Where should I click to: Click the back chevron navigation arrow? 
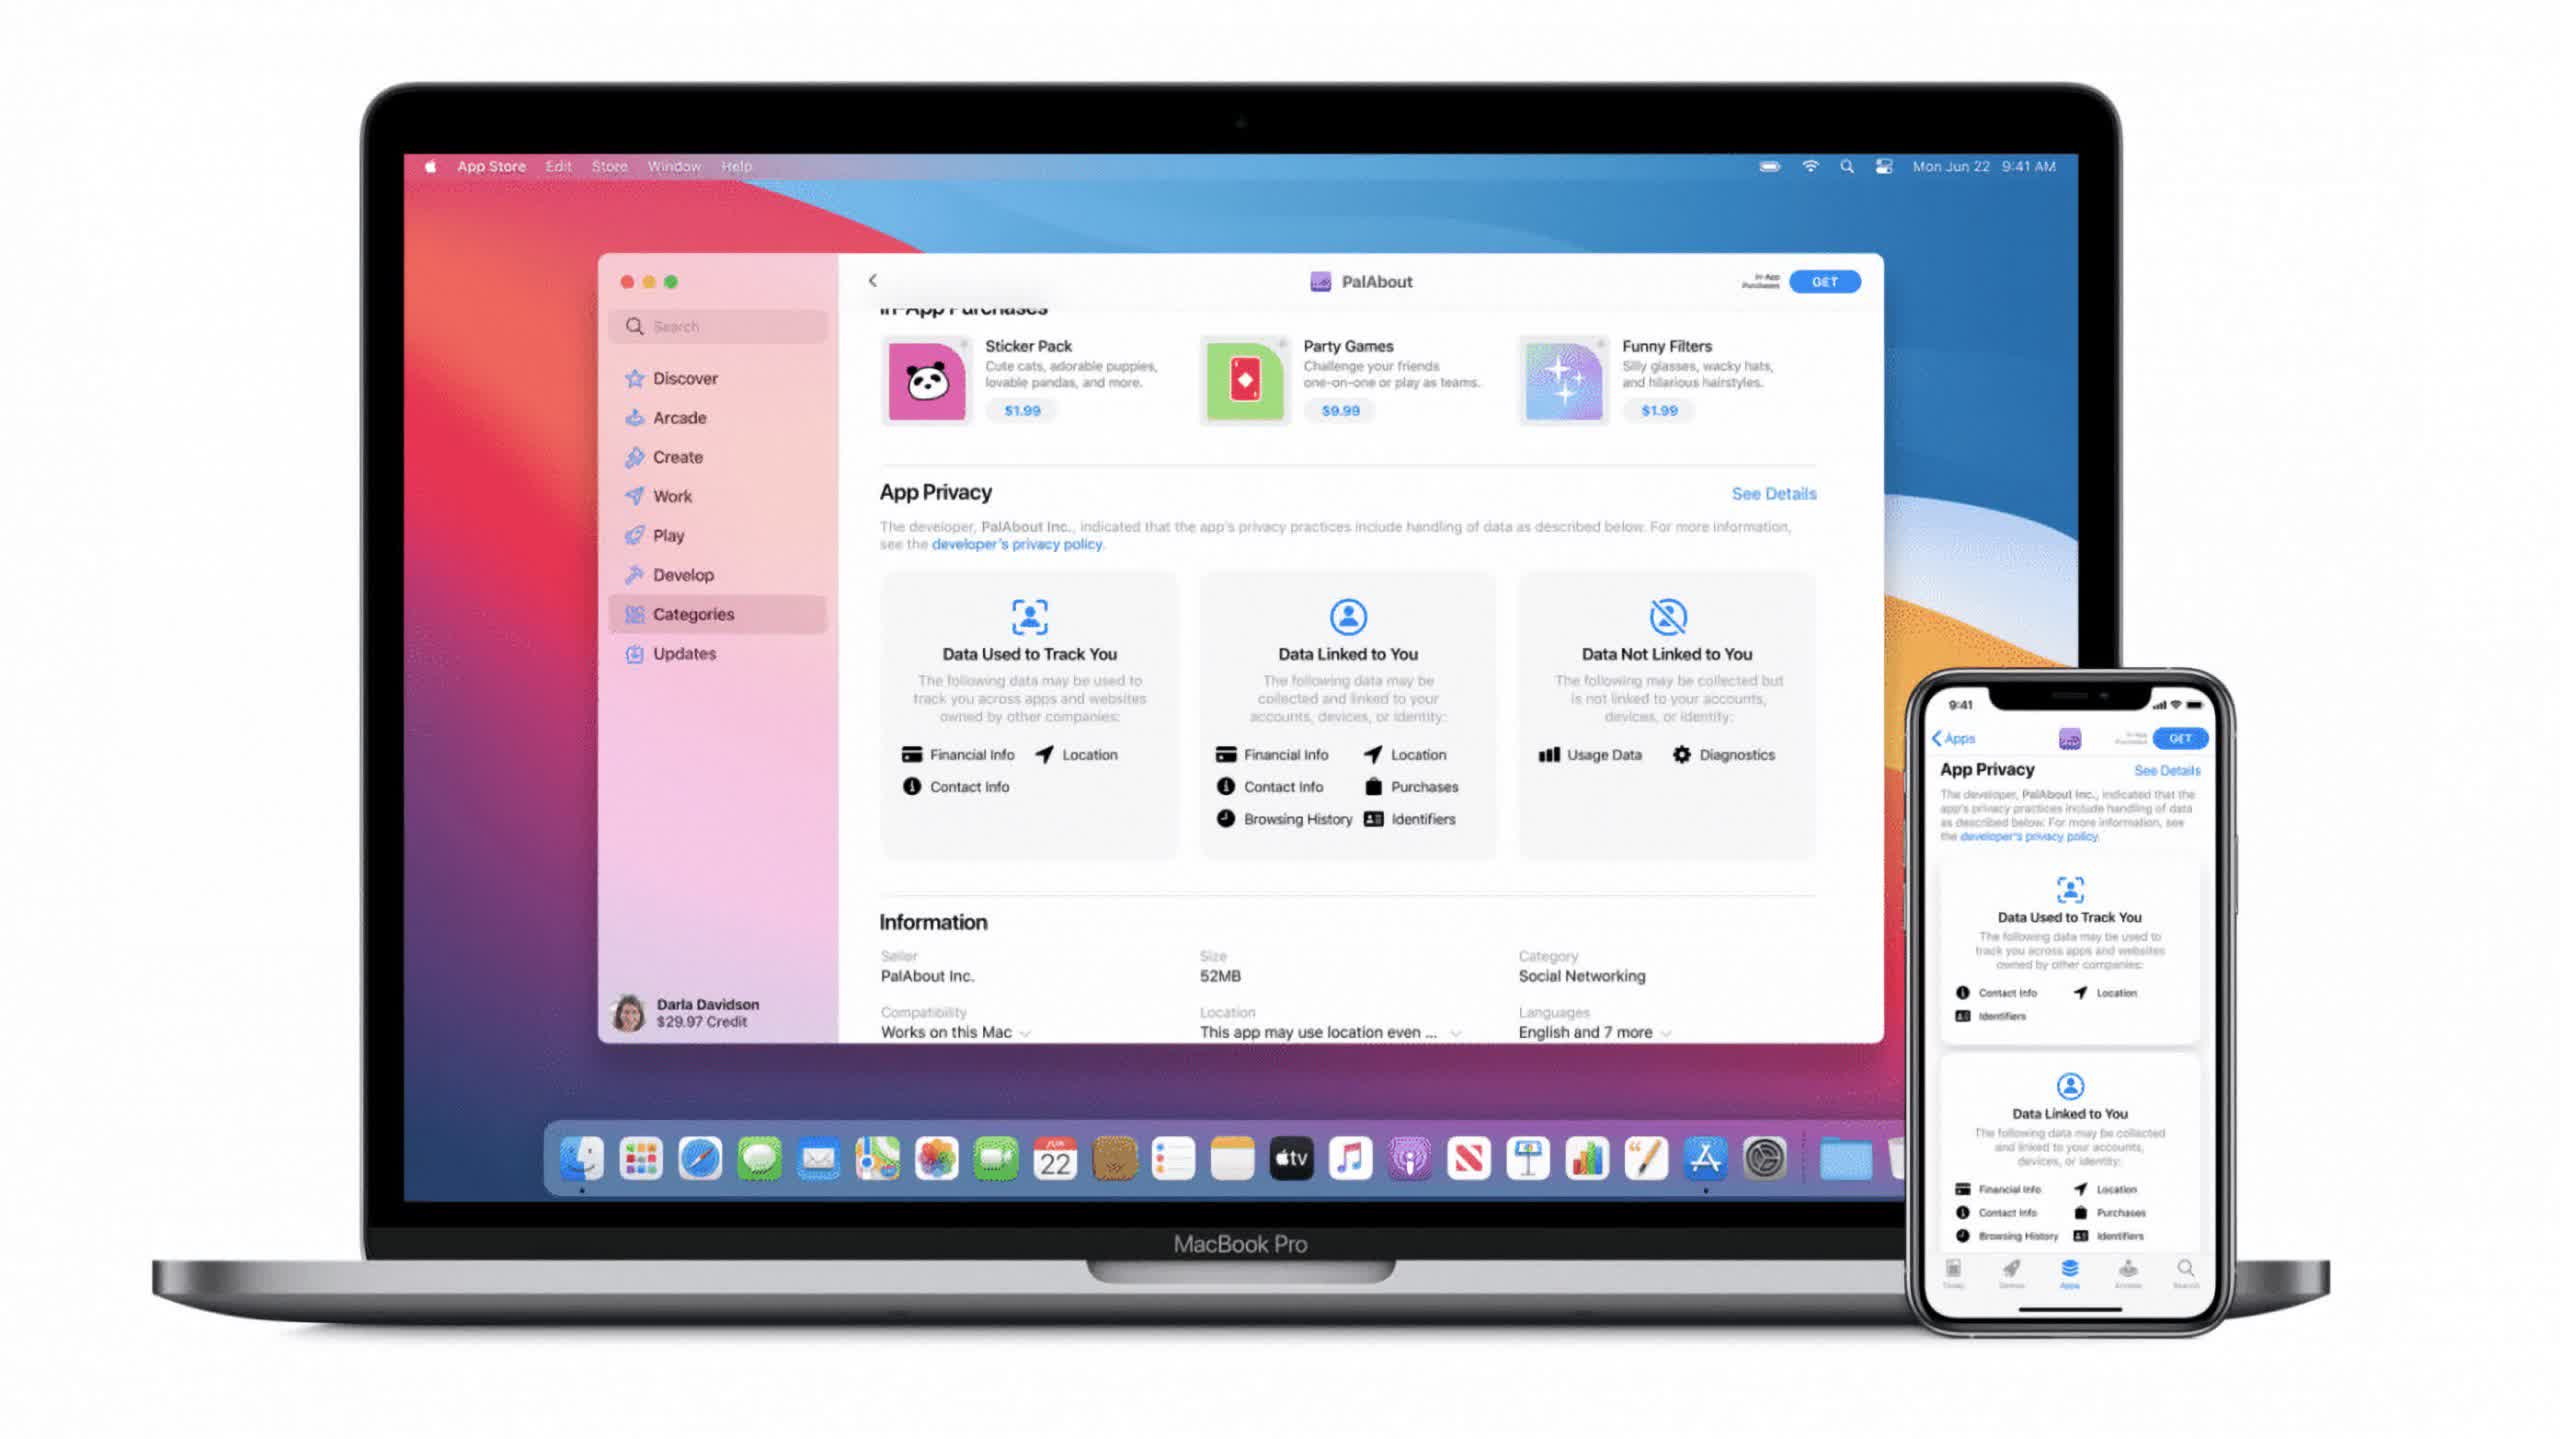tap(872, 280)
